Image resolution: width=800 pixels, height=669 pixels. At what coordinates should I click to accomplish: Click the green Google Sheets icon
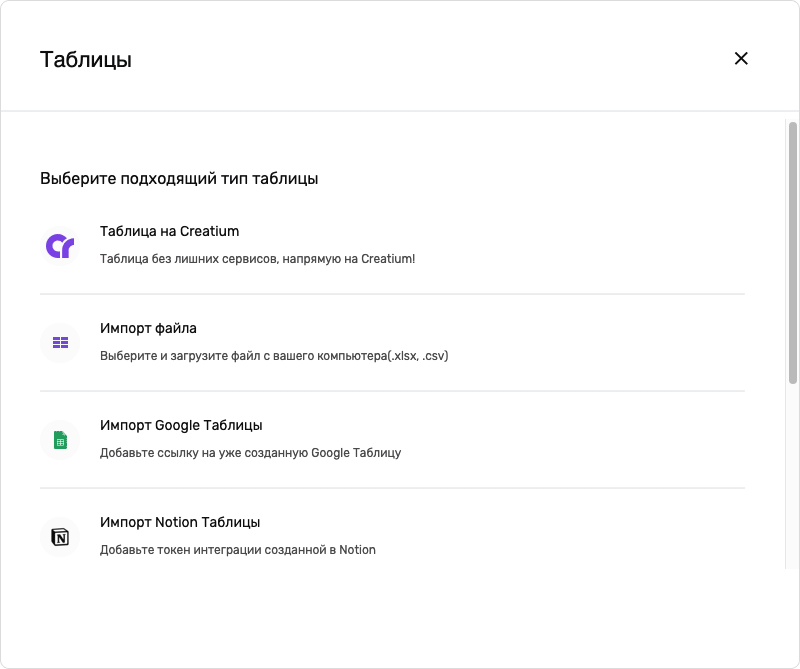click(60, 440)
